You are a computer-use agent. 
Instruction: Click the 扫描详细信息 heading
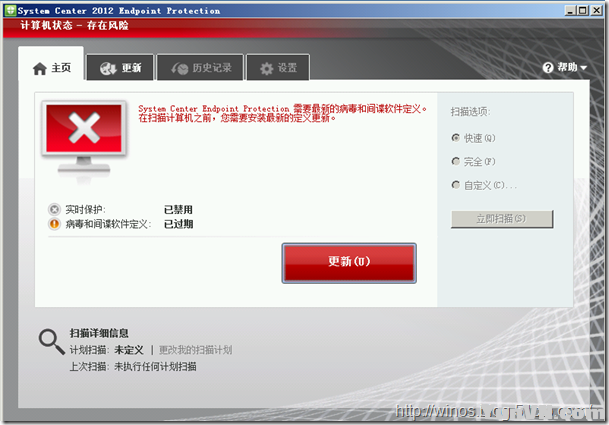click(x=99, y=333)
